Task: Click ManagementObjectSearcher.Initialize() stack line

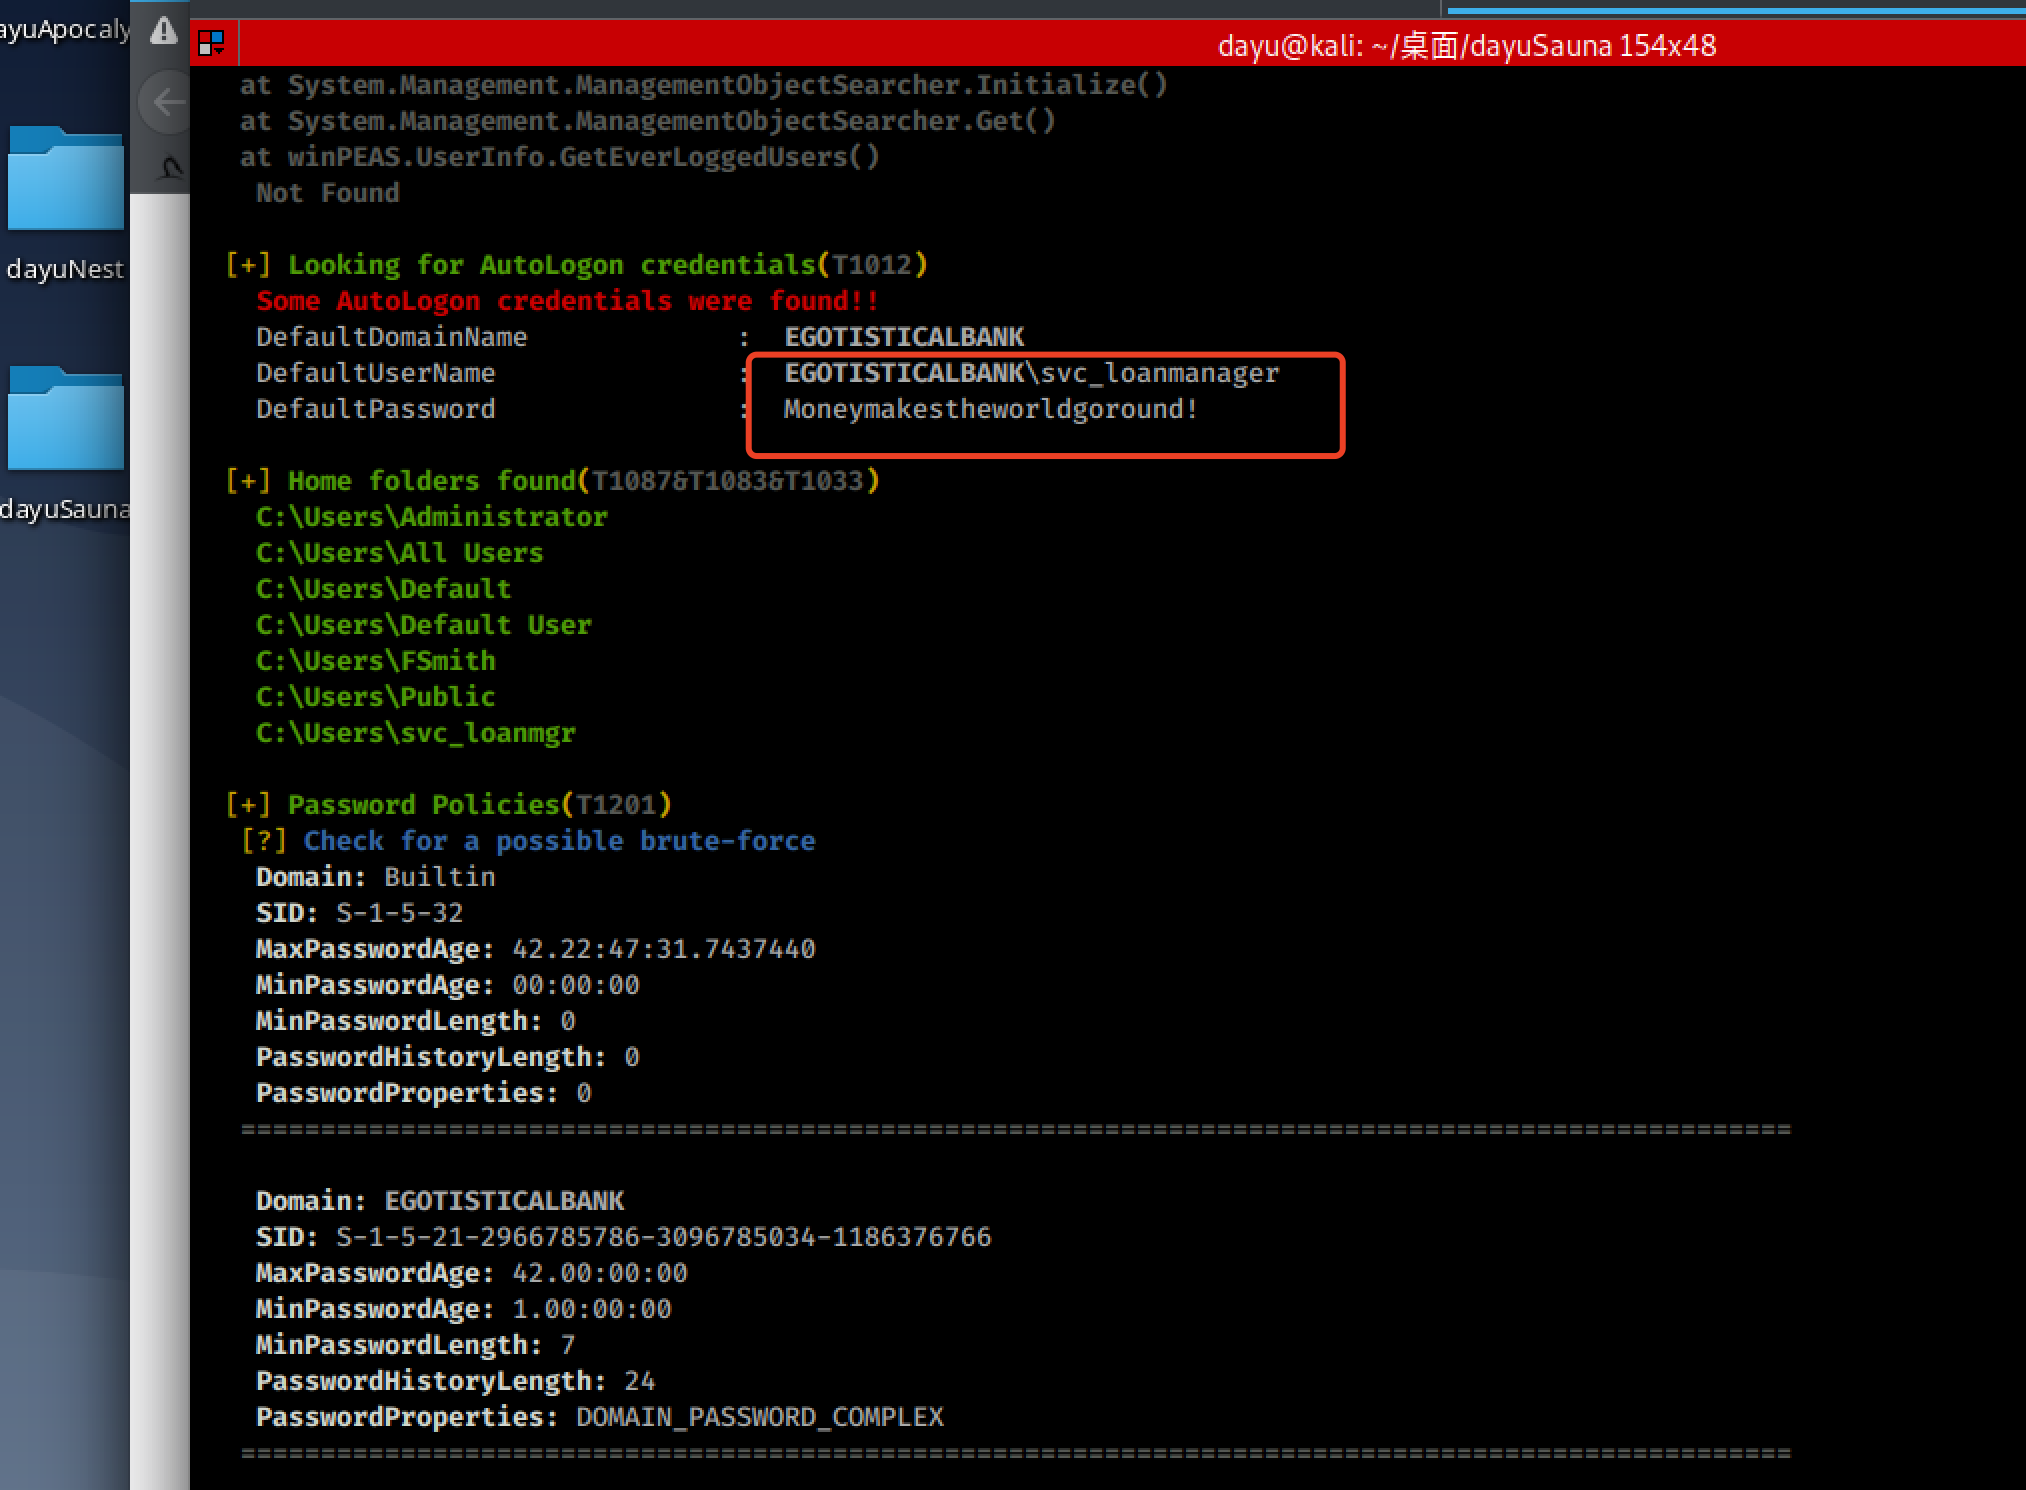Action: pos(703,85)
